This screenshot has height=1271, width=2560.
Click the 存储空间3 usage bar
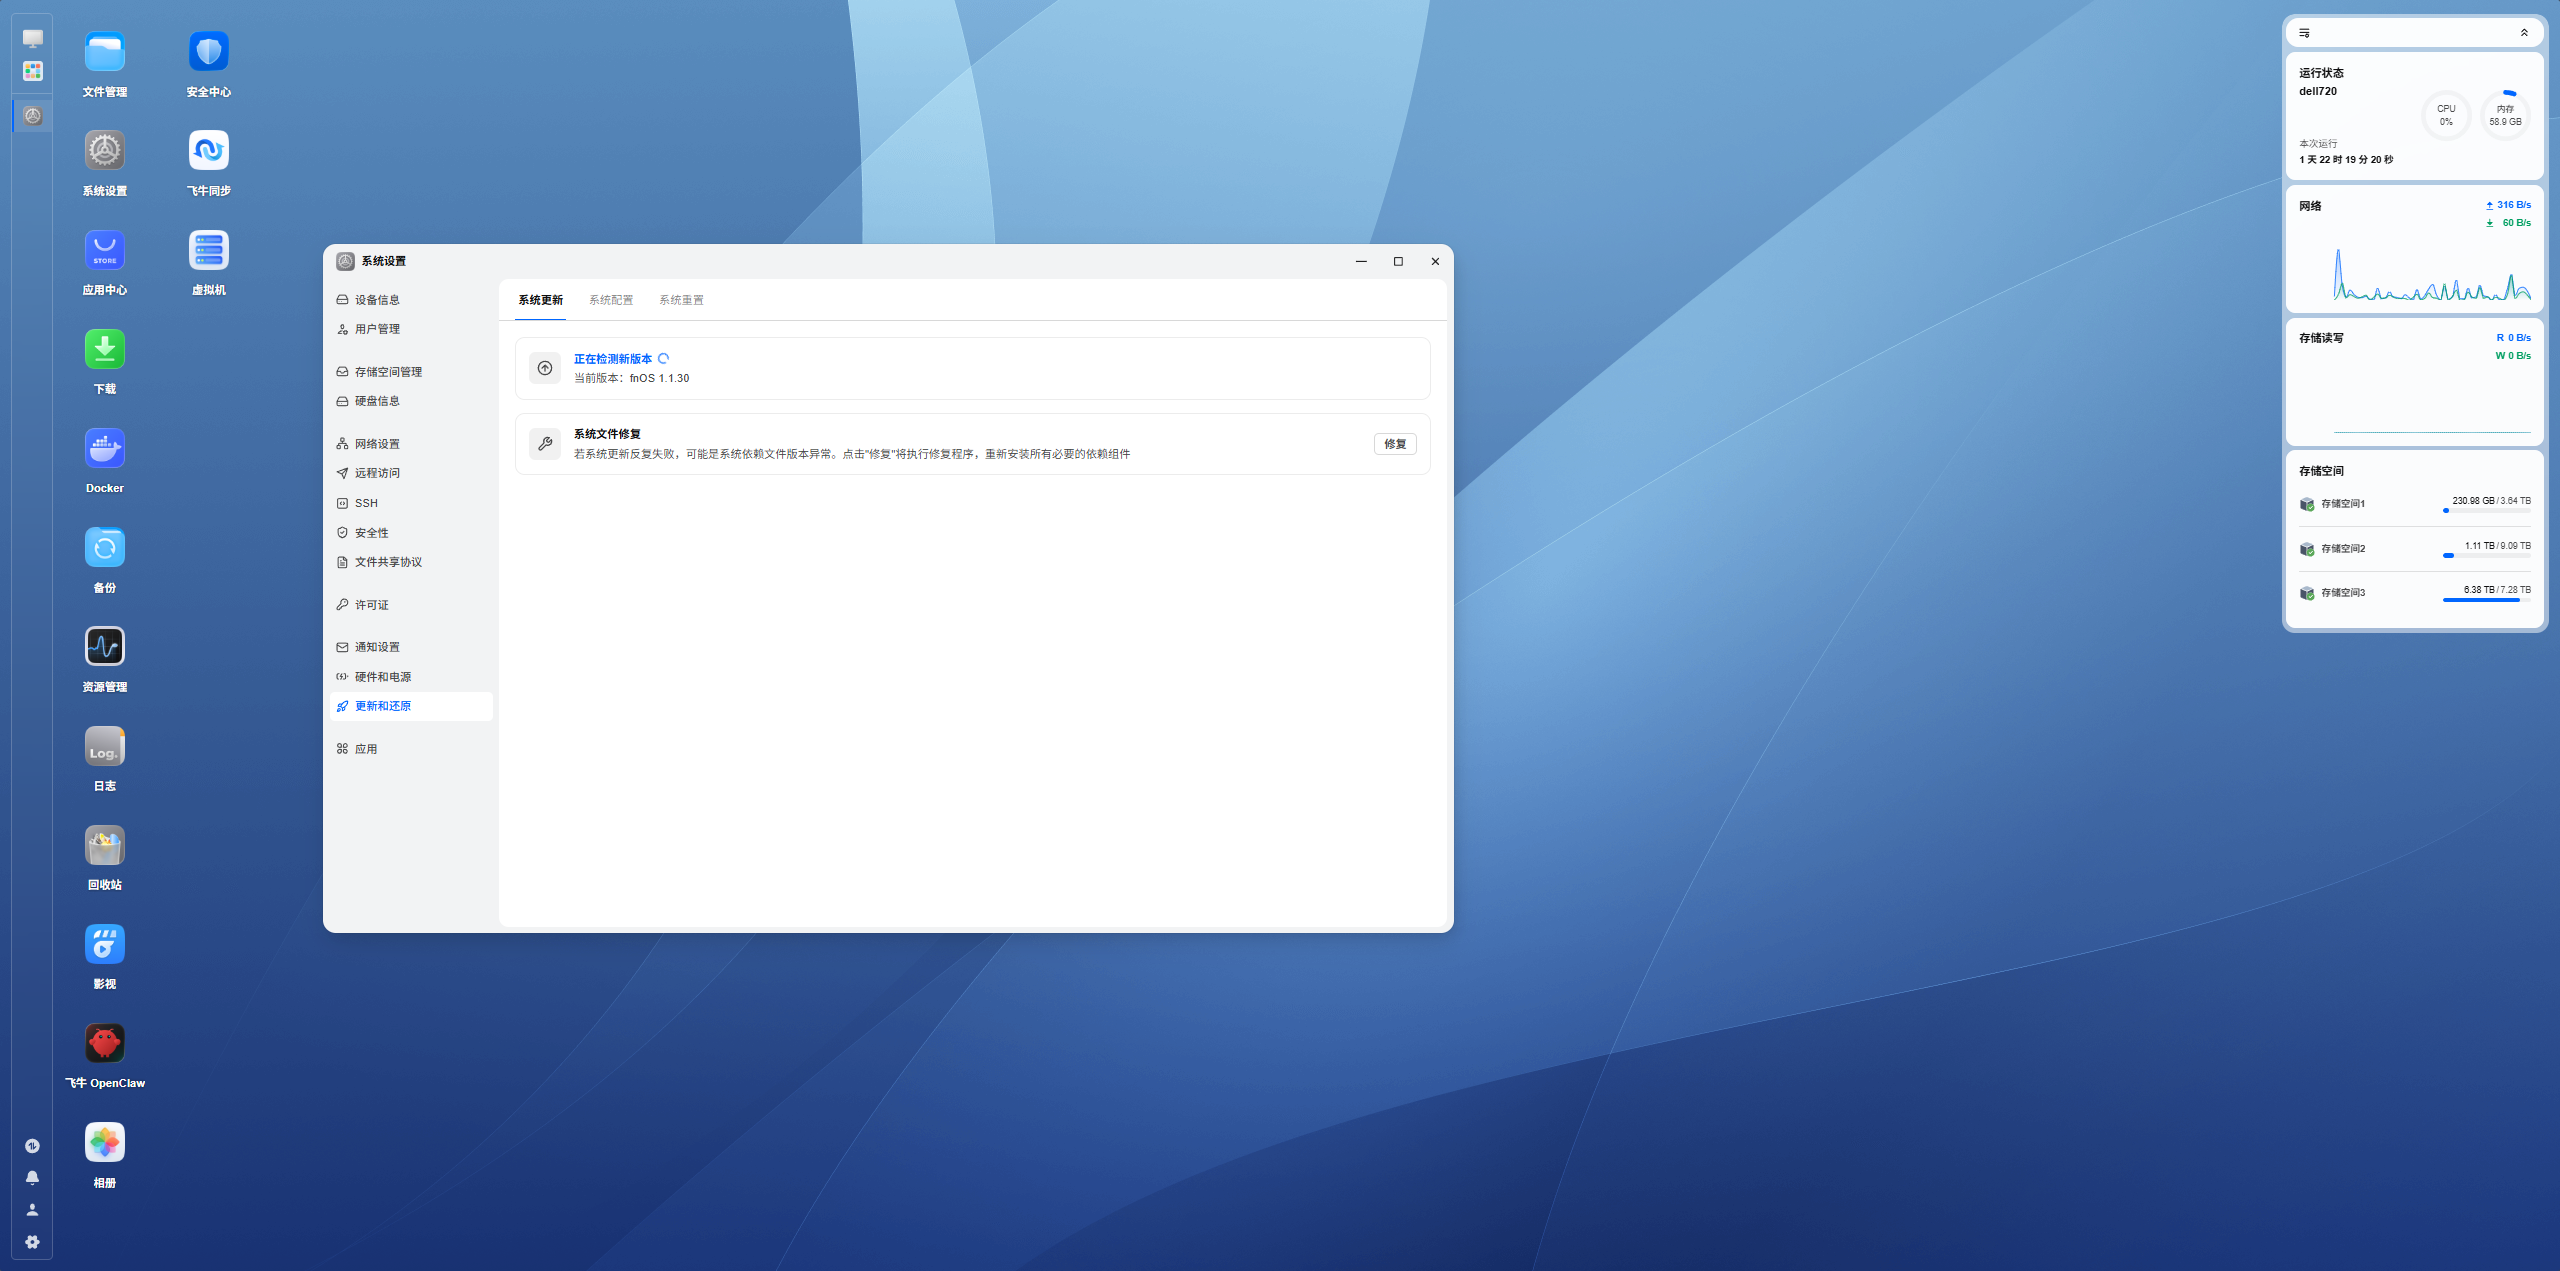click(2486, 600)
